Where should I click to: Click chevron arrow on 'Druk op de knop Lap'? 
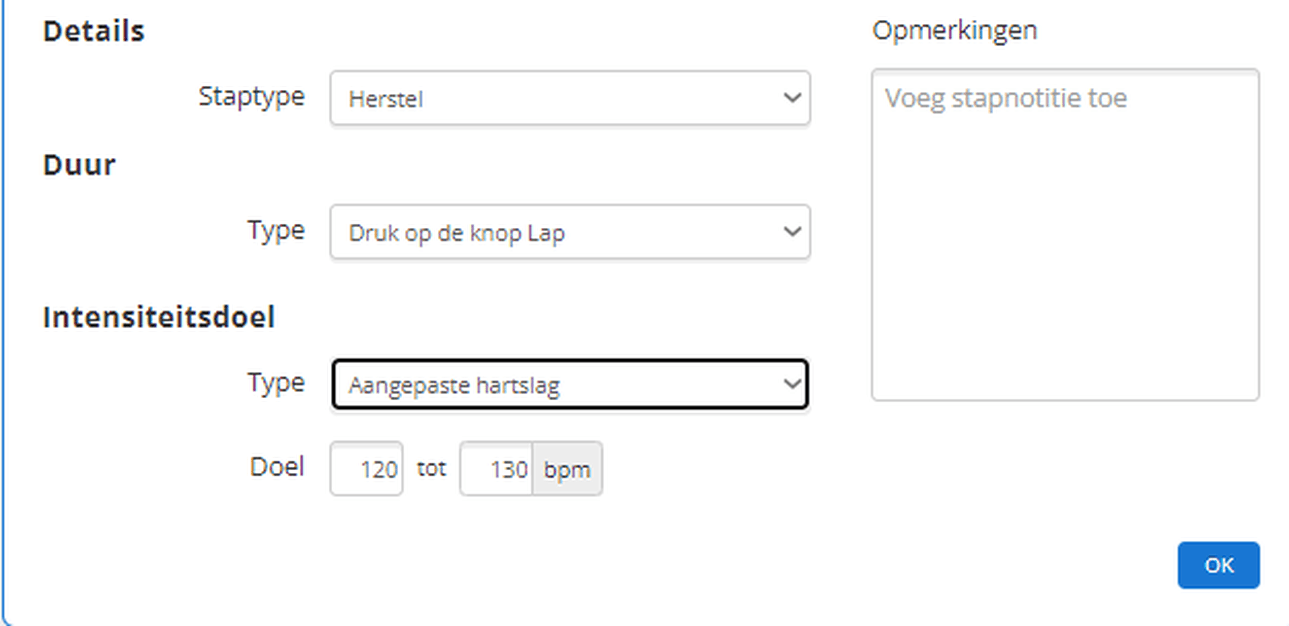[792, 232]
